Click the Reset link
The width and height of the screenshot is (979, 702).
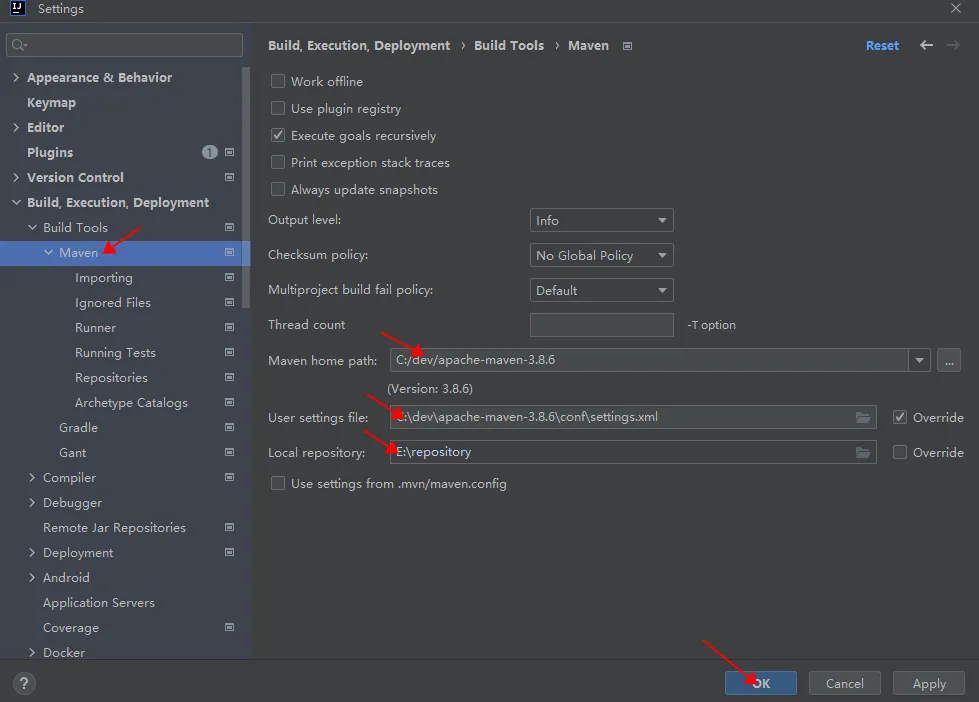tap(882, 45)
